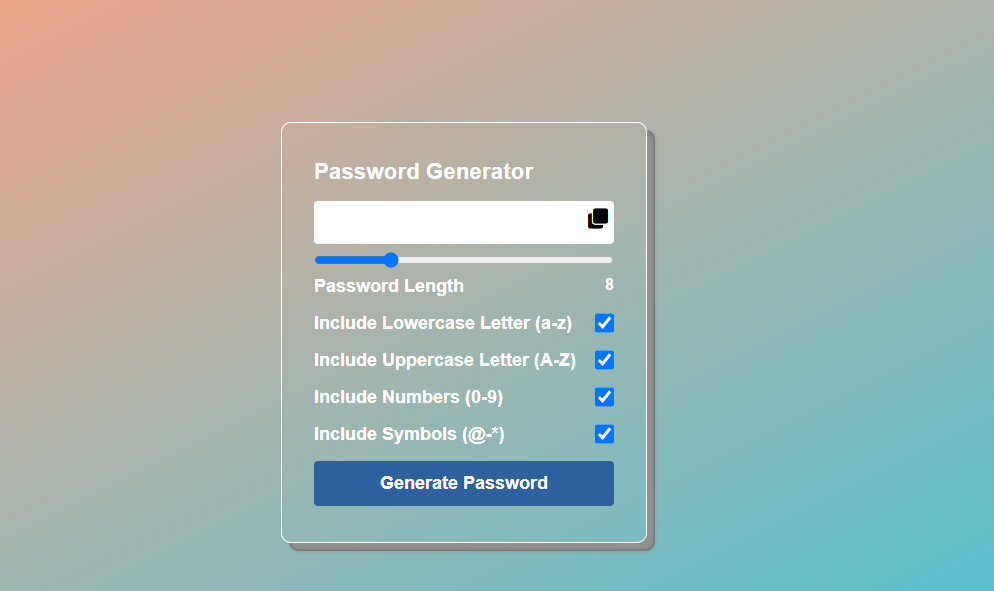
Task: Click the "Include Symbols (@-*)" label text
Action: click(x=408, y=434)
